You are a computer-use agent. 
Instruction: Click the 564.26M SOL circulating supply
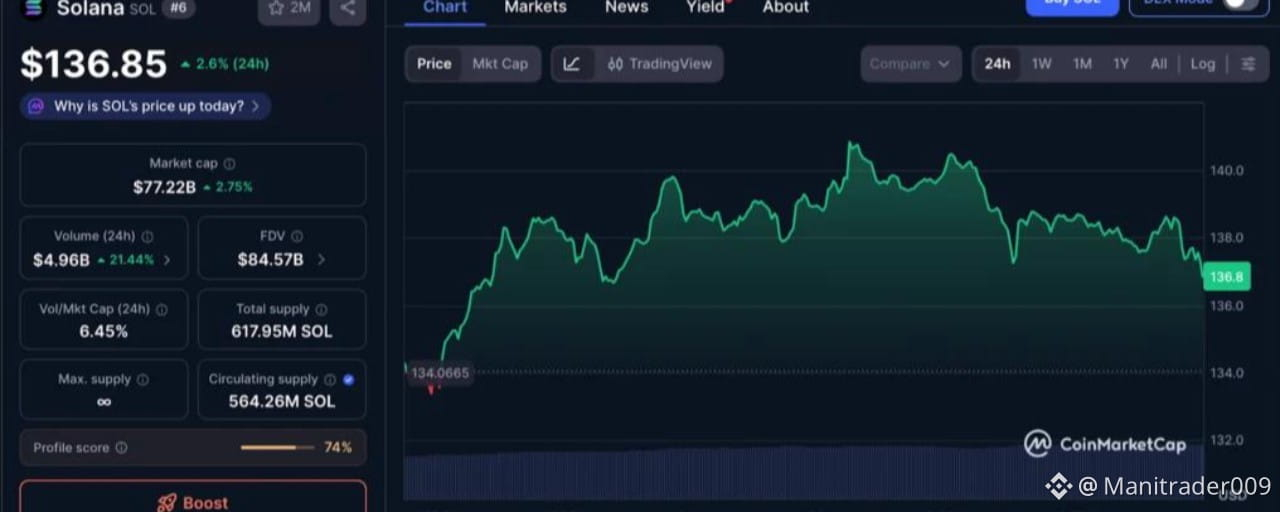click(282, 401)
